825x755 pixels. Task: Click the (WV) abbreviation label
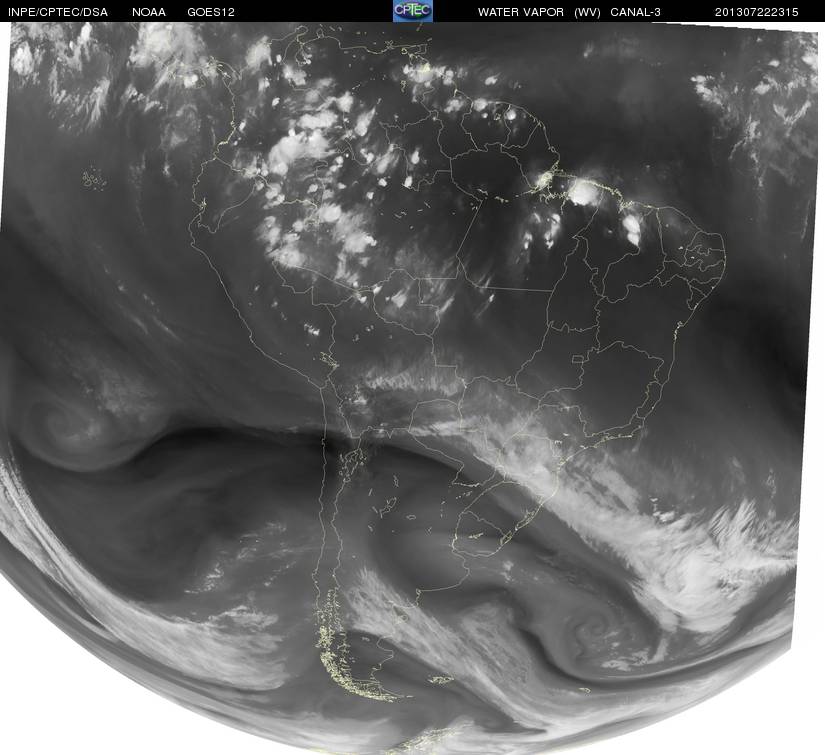click(588, 12)
